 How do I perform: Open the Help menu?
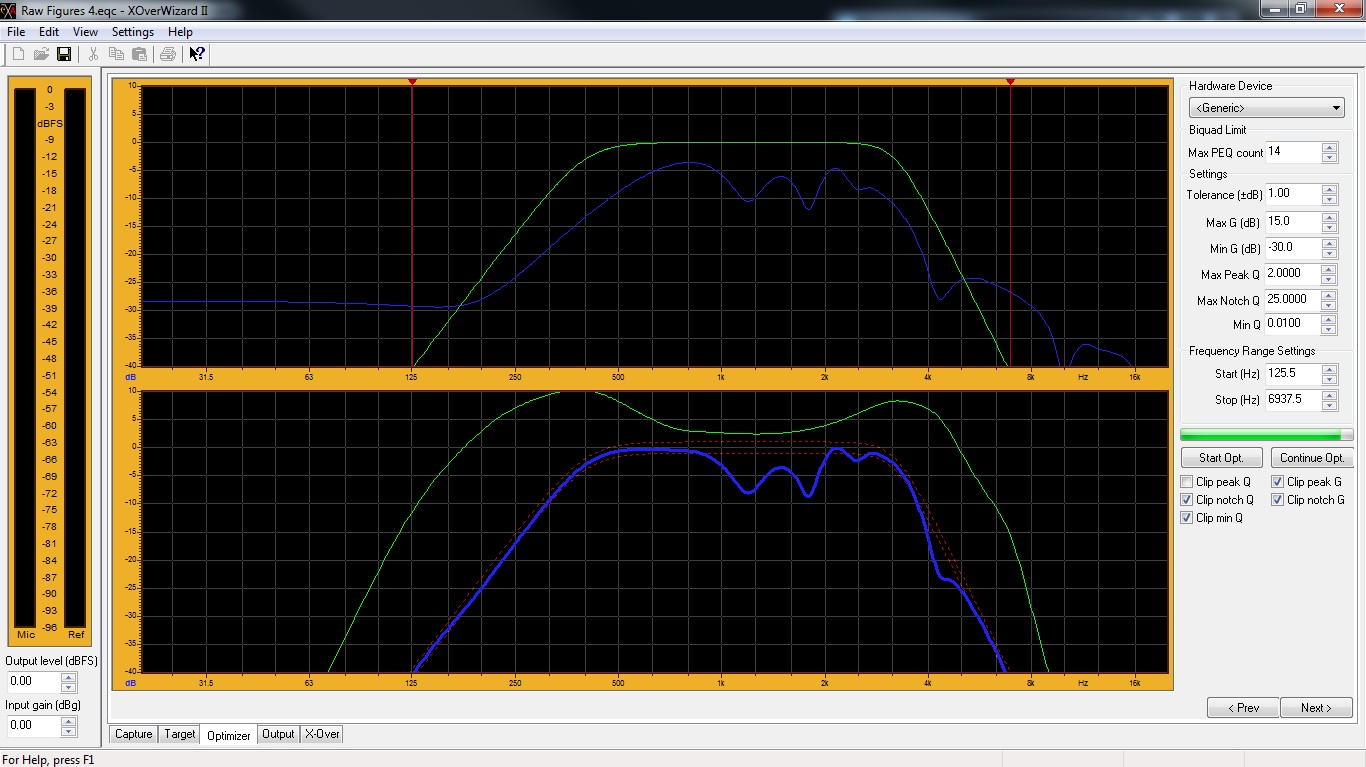180,32
